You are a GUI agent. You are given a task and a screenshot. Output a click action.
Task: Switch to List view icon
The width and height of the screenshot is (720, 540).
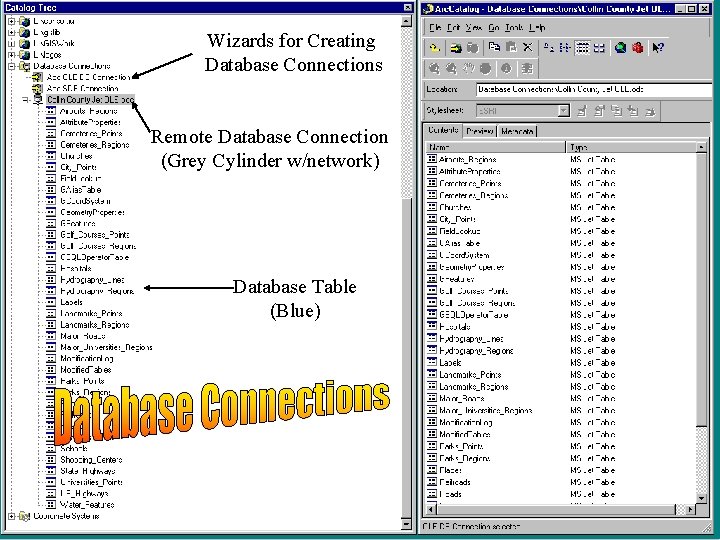[x=565, y=48]
